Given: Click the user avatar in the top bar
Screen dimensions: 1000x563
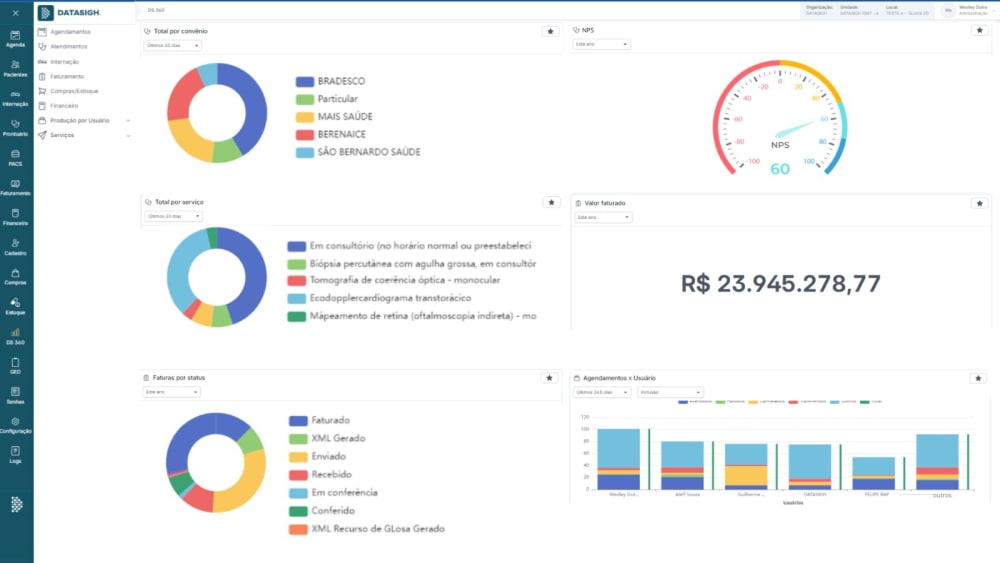Looking at the screenshot, I should tap(948, 10).
